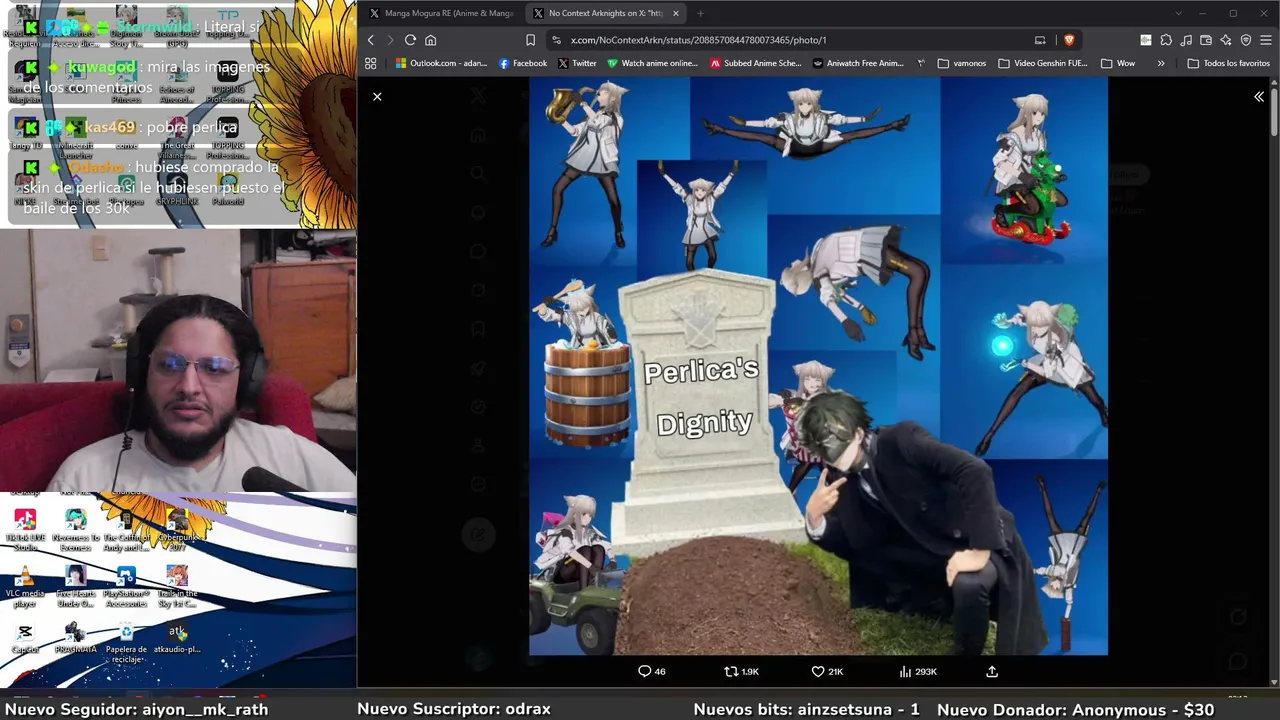Screen dimensions: 1280x720
Task: Close the No Context Arknights tab
Action: coord(676,13)
